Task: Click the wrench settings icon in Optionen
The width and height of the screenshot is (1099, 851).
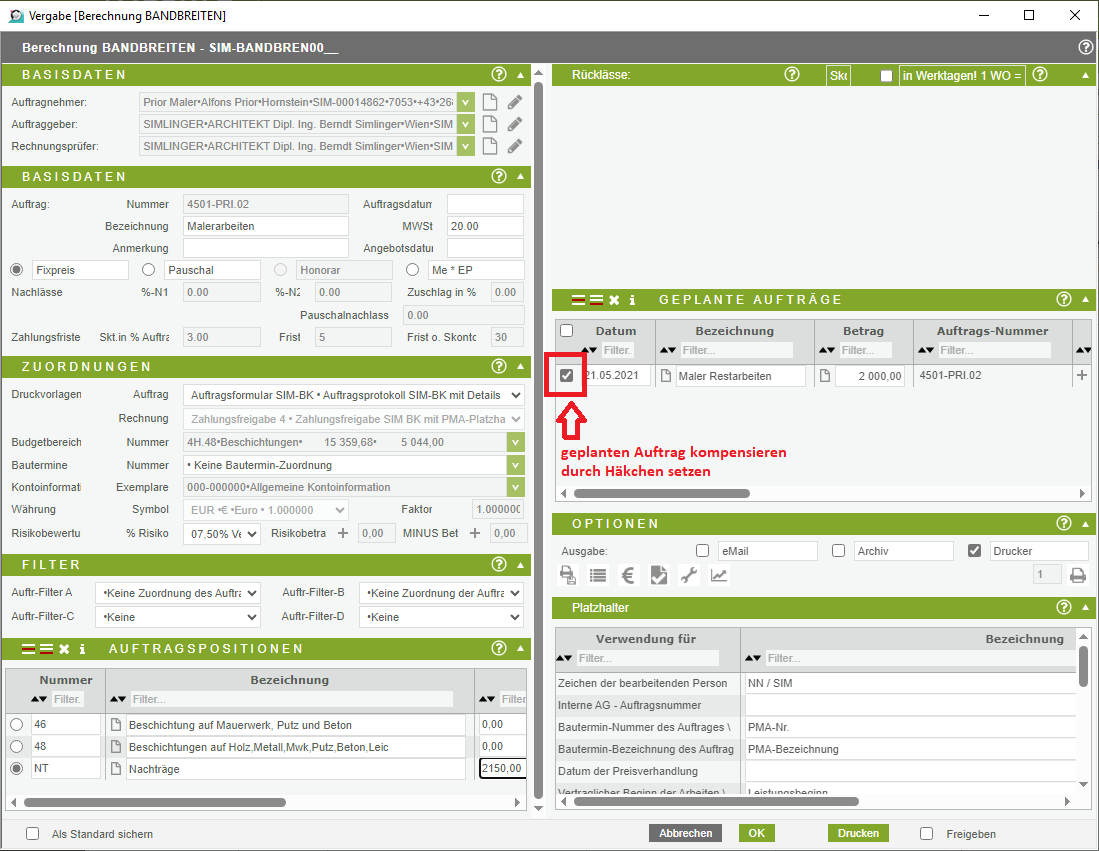Action: pyautogui.click(x=688, y=575)
